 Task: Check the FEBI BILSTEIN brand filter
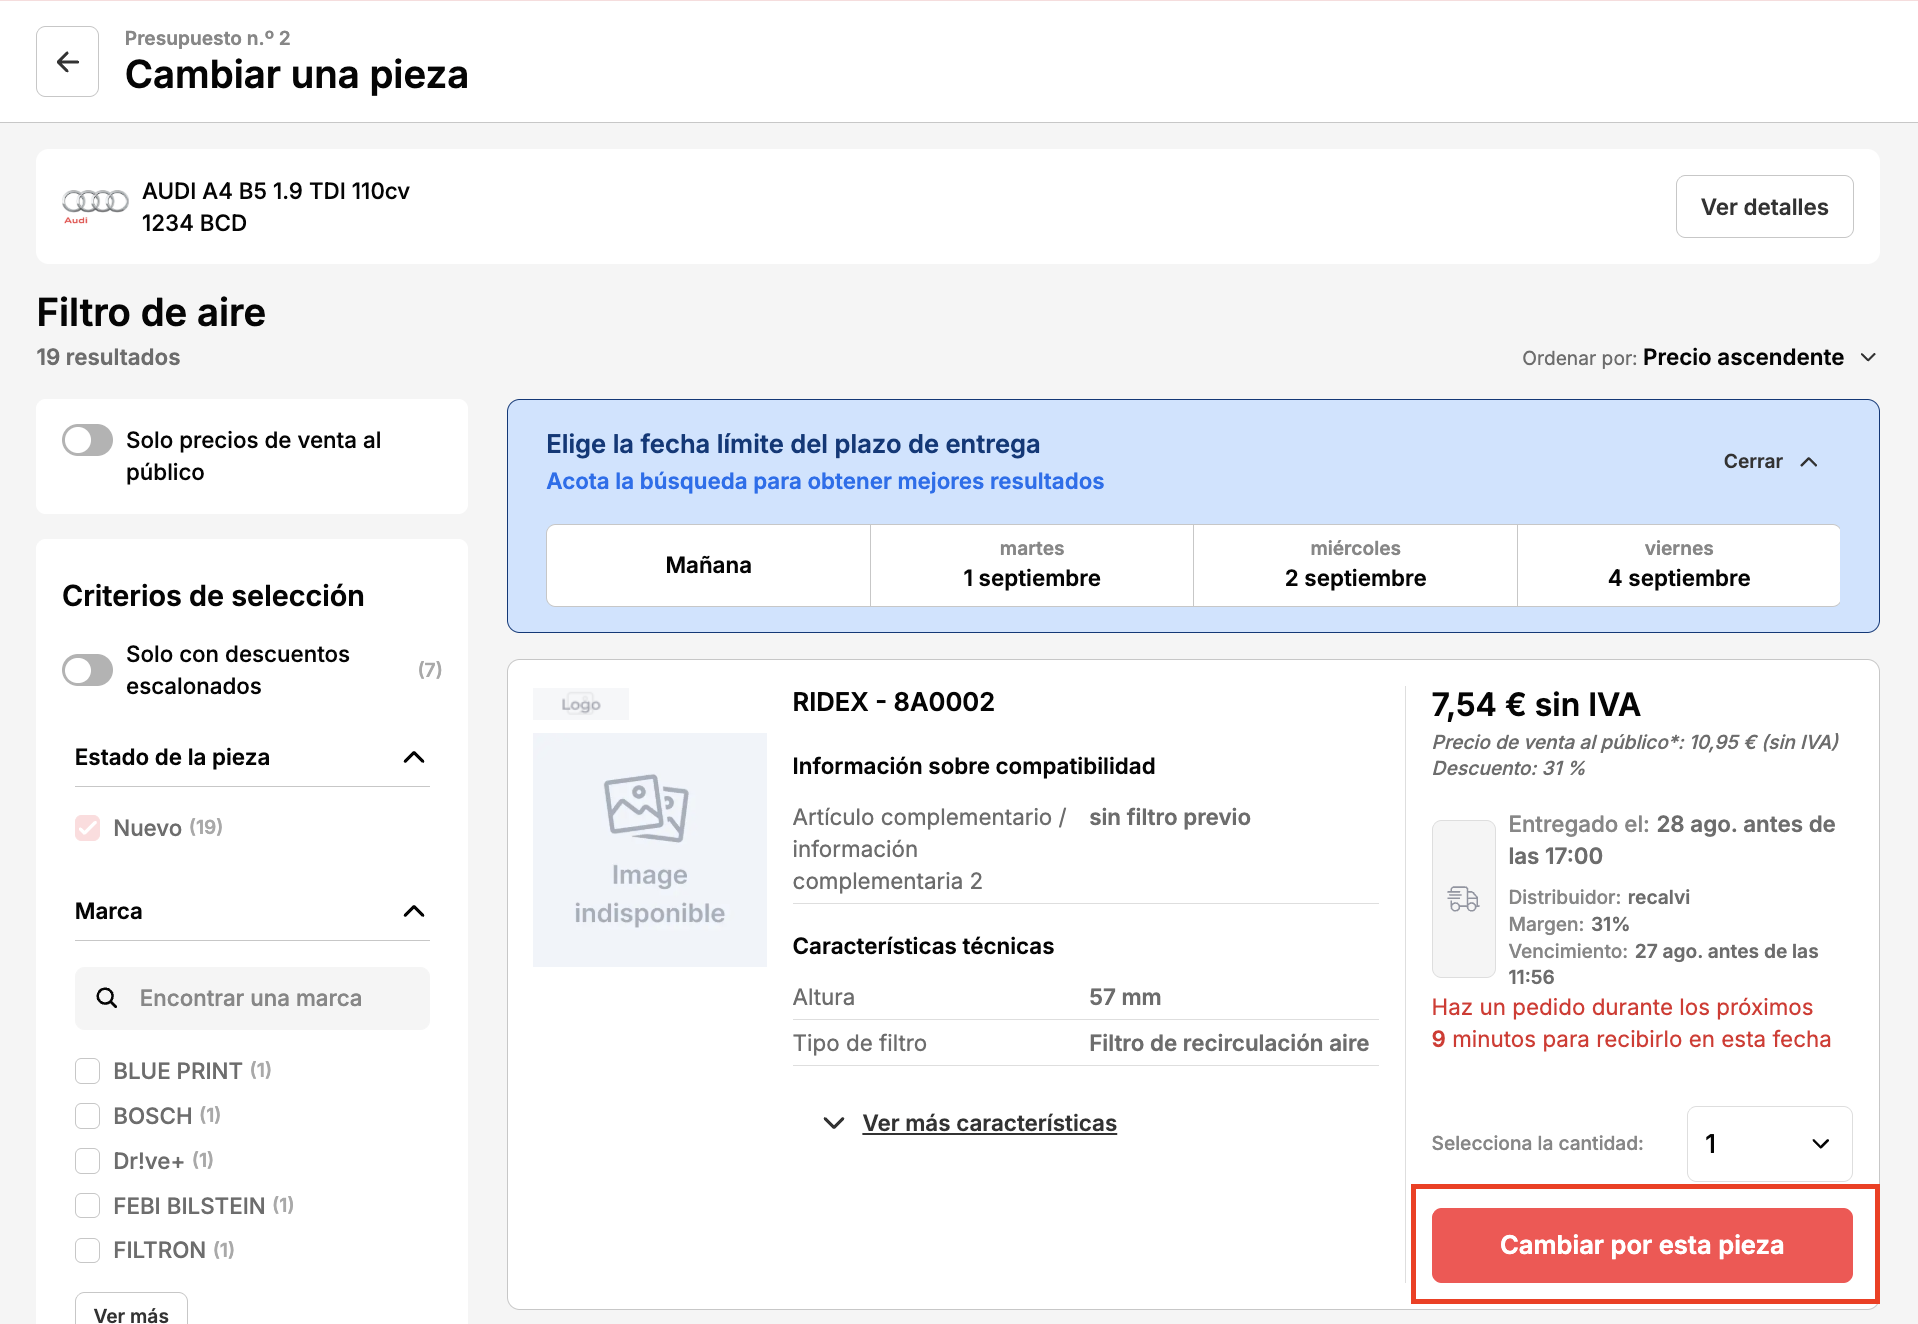point(88,1206)
